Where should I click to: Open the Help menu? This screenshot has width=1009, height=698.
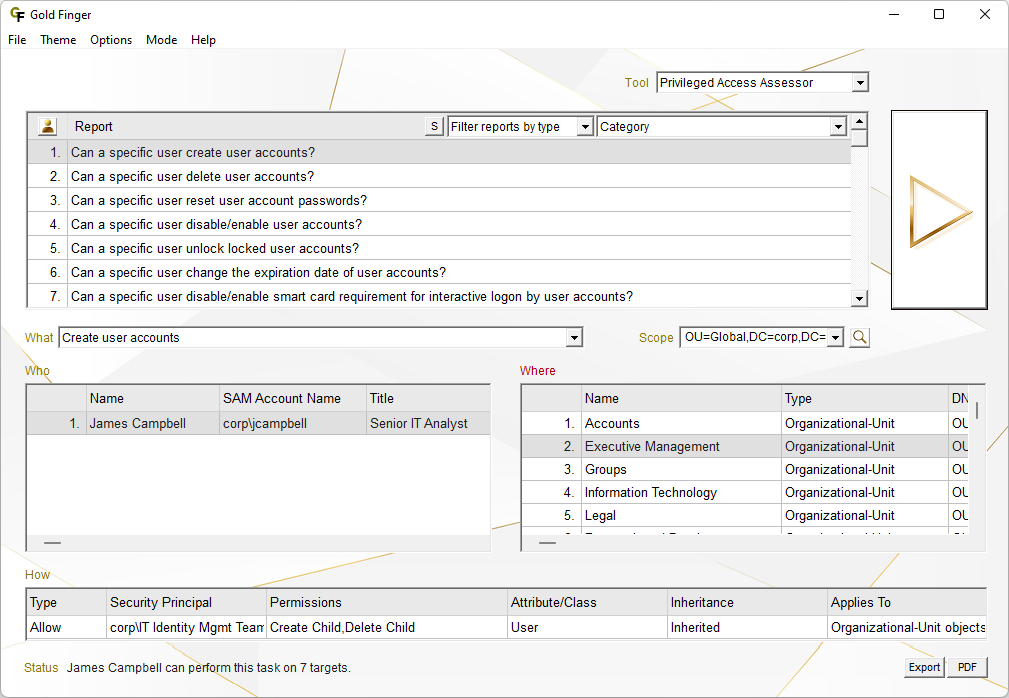tap(203, 40)
